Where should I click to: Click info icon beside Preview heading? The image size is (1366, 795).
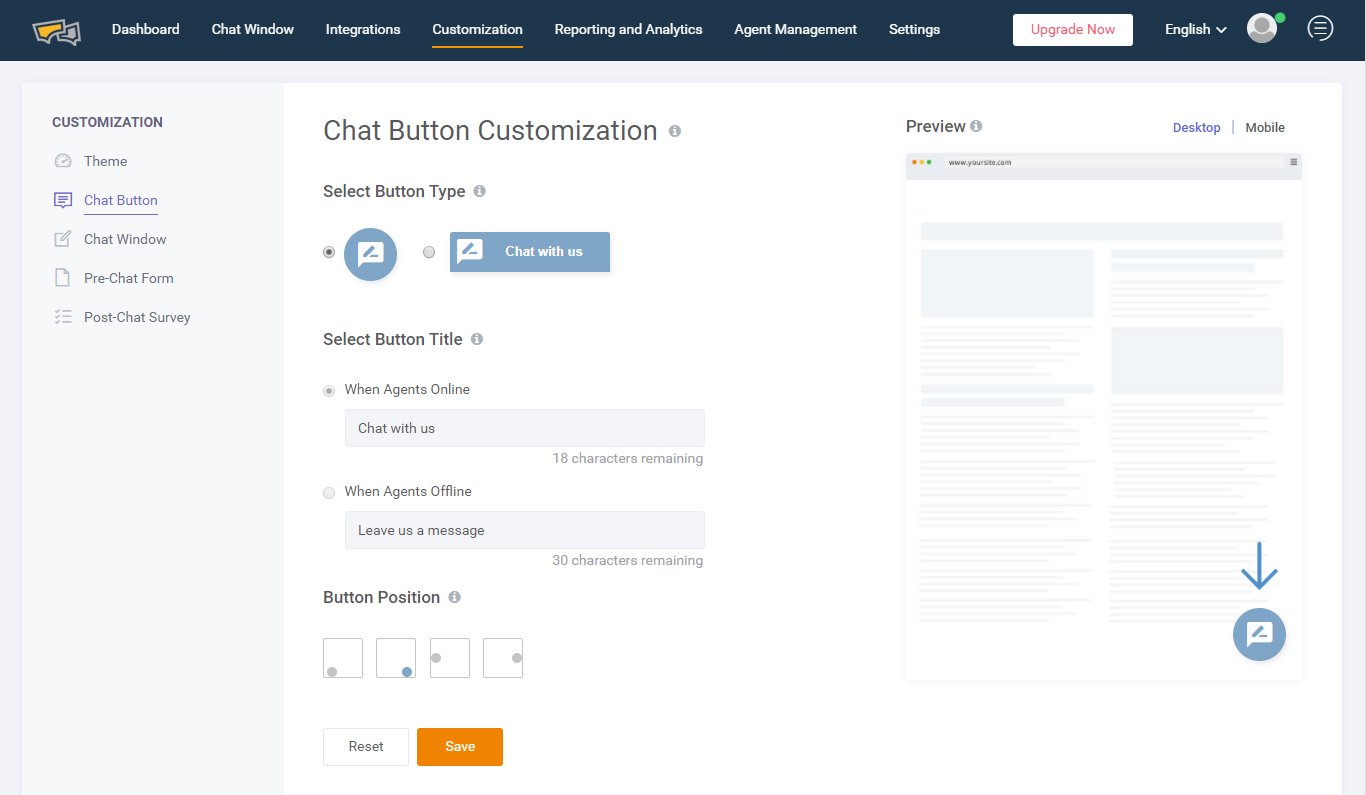(x=976, y=126)
